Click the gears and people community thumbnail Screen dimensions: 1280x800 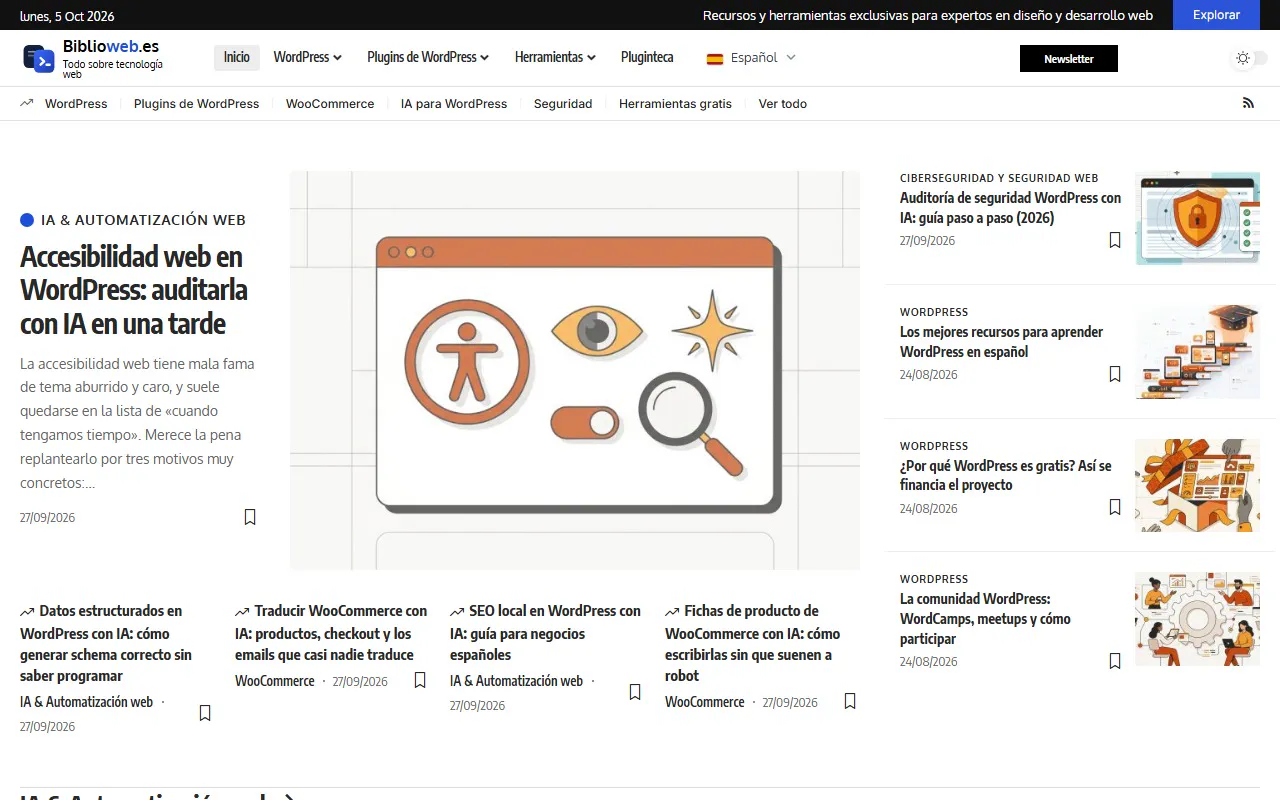[1197, 619]
